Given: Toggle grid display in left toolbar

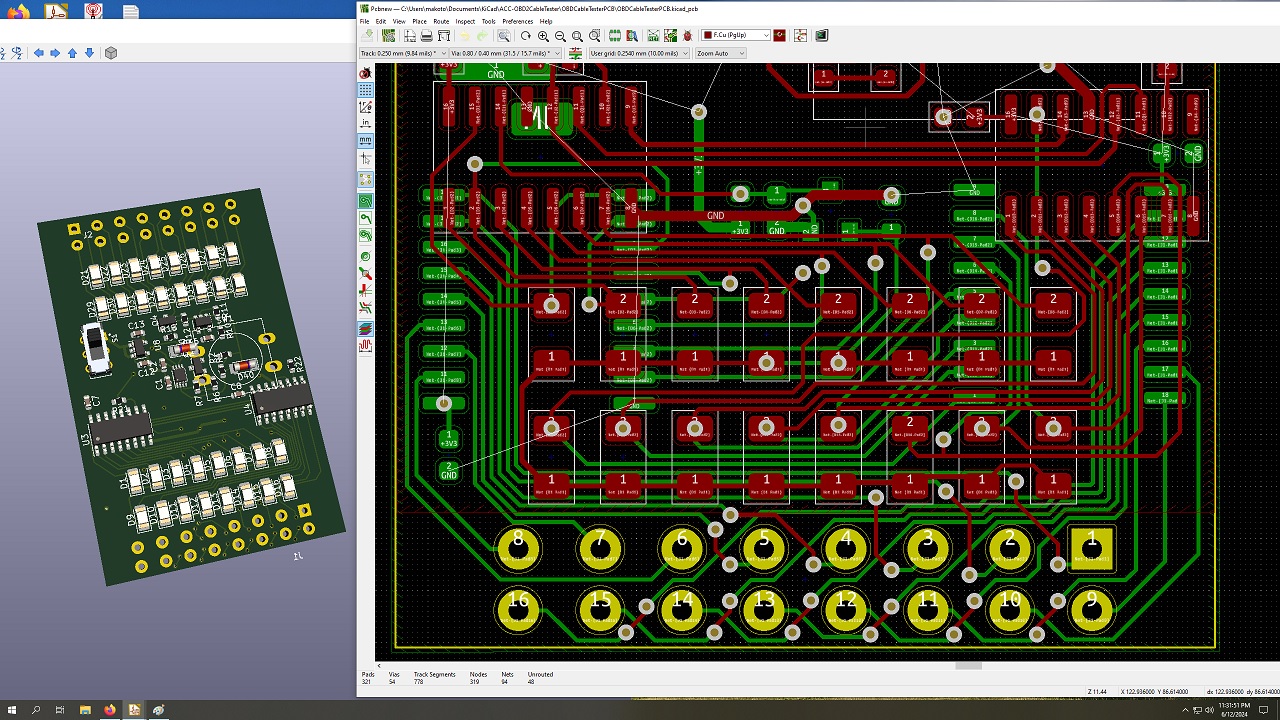Looking at the screenshot, I should 366,90.
